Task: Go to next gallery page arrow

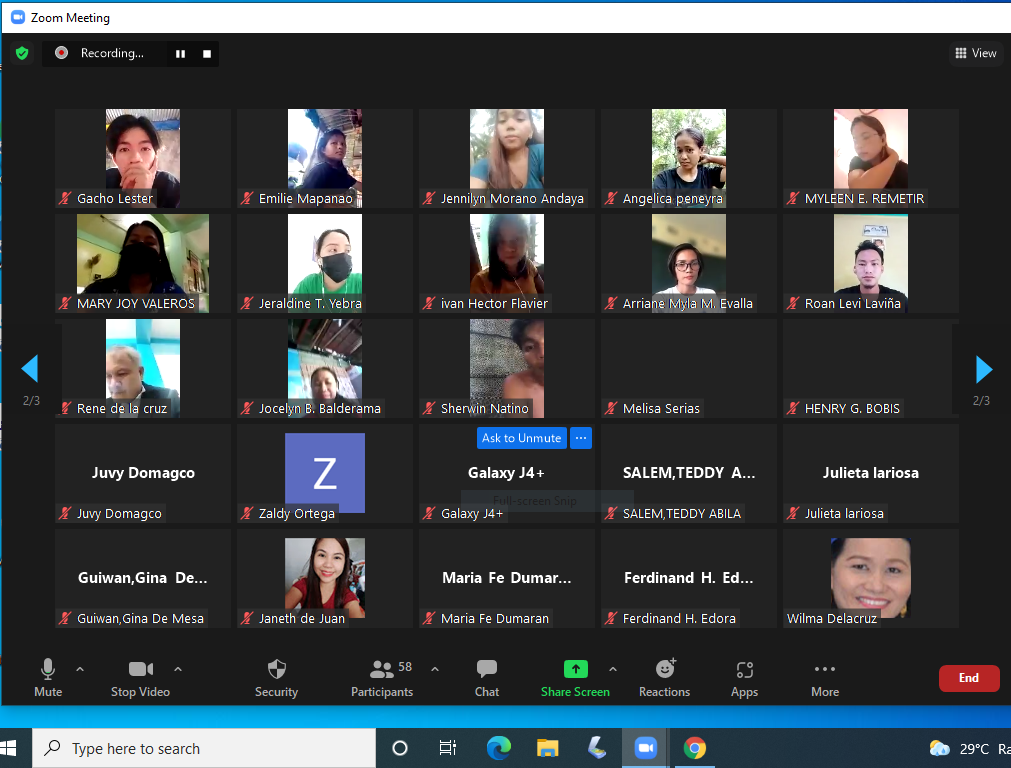Action: pos(983,370)
